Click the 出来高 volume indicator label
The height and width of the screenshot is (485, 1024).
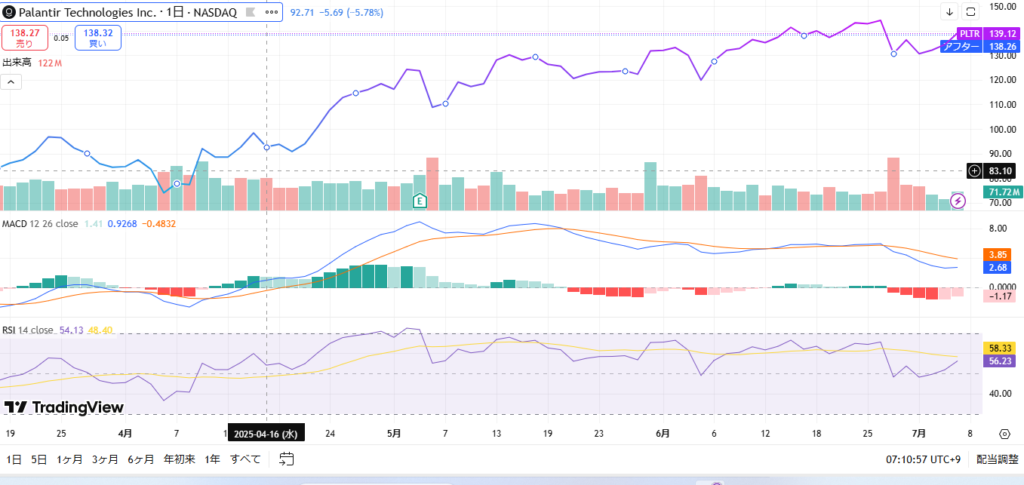(17, 63)
